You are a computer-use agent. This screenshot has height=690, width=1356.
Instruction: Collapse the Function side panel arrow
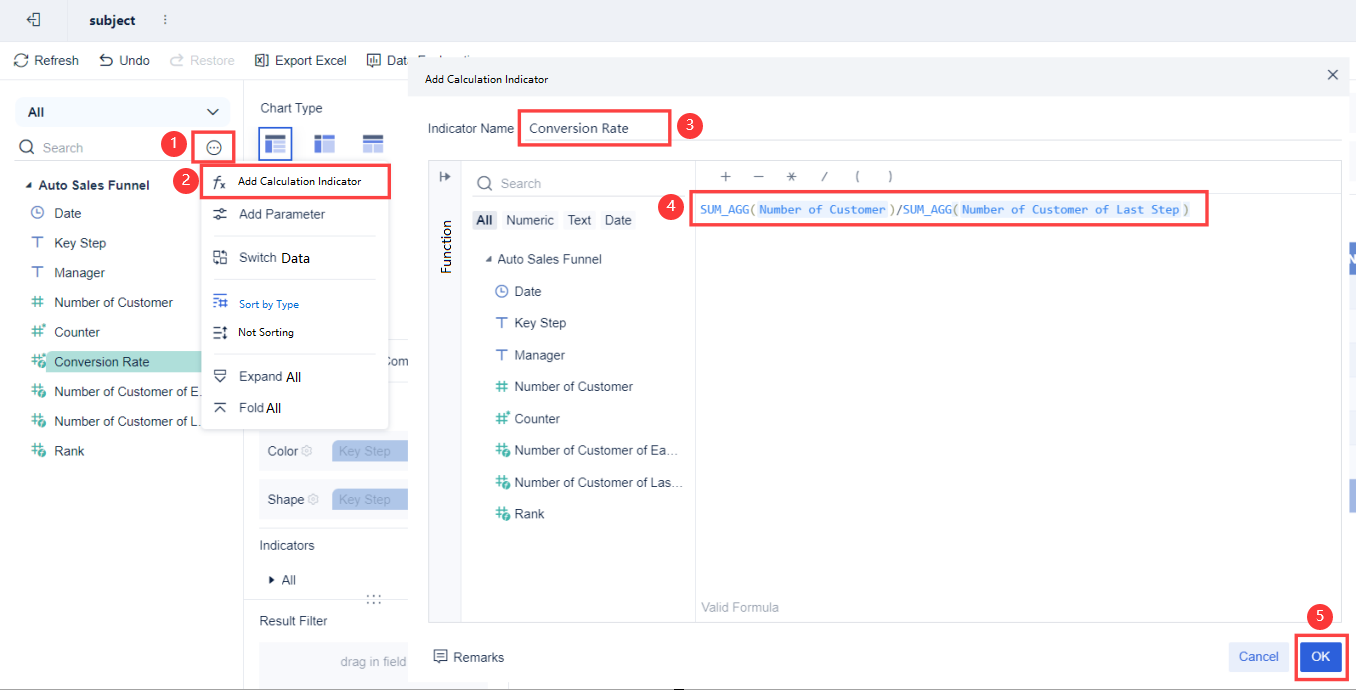click(445, 177)
